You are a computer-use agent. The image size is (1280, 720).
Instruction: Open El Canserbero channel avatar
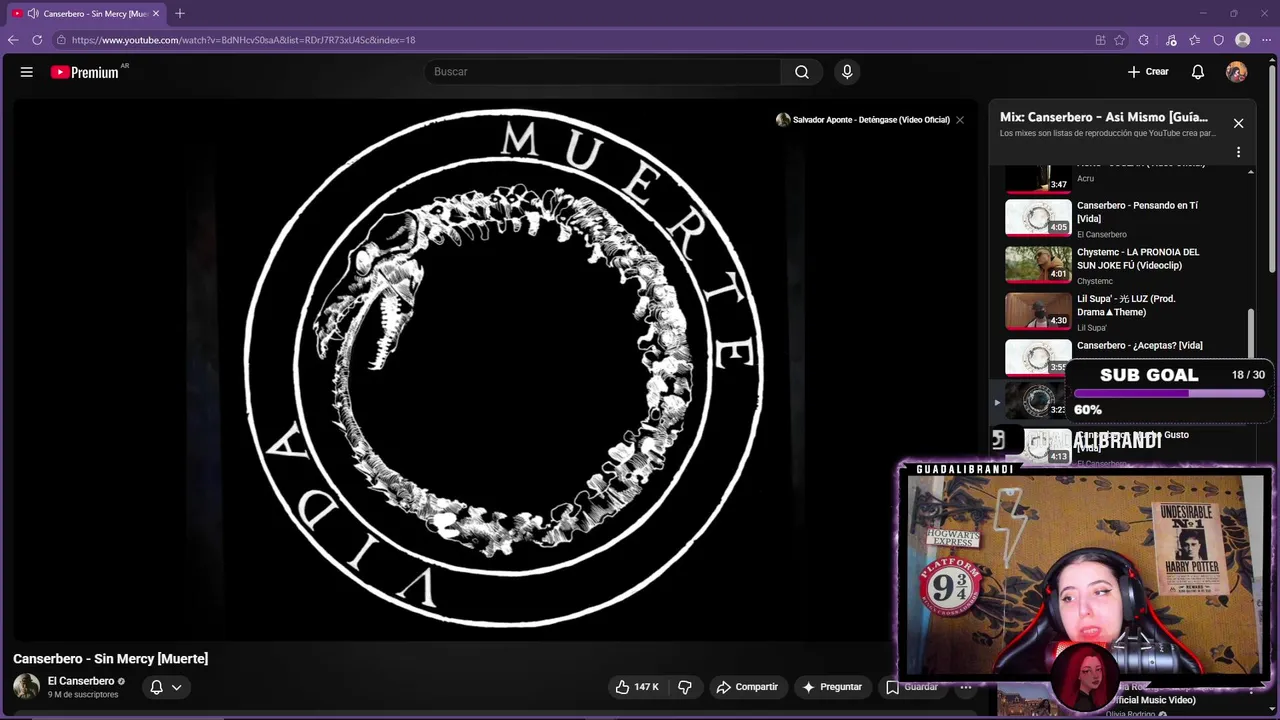point(26,686)
